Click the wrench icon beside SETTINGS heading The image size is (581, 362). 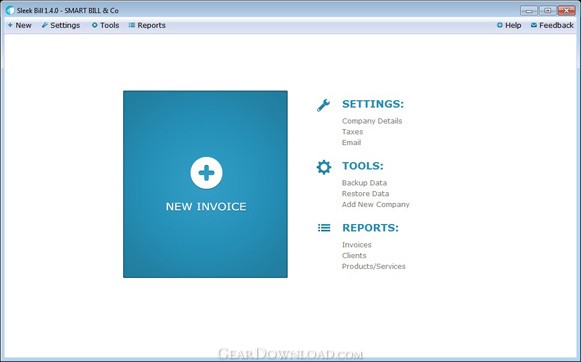(323, 105)
